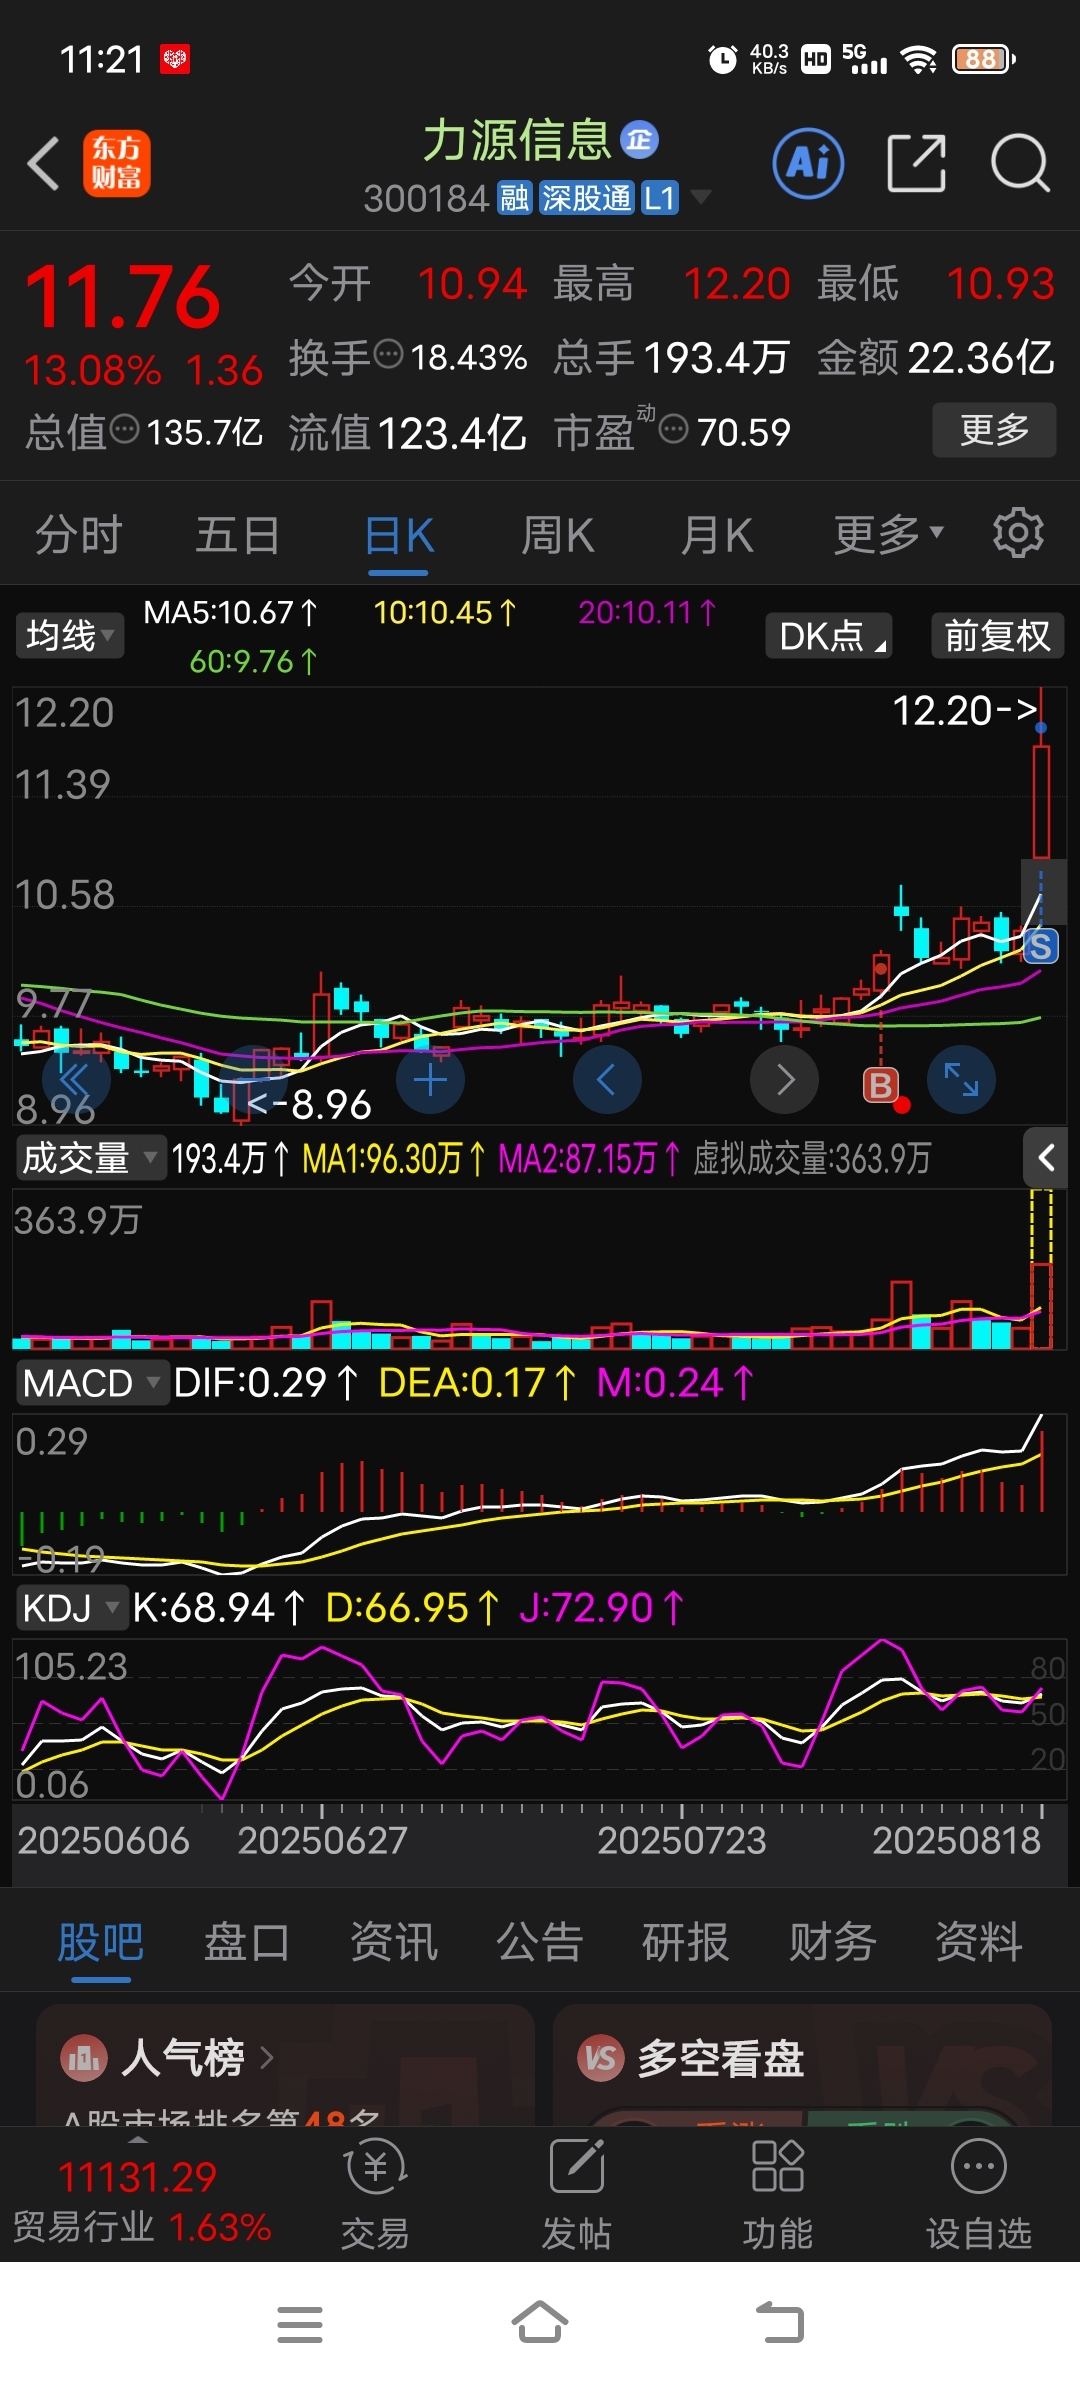
Task: Tap the info icon next to 总值
Action: point(124,430)
